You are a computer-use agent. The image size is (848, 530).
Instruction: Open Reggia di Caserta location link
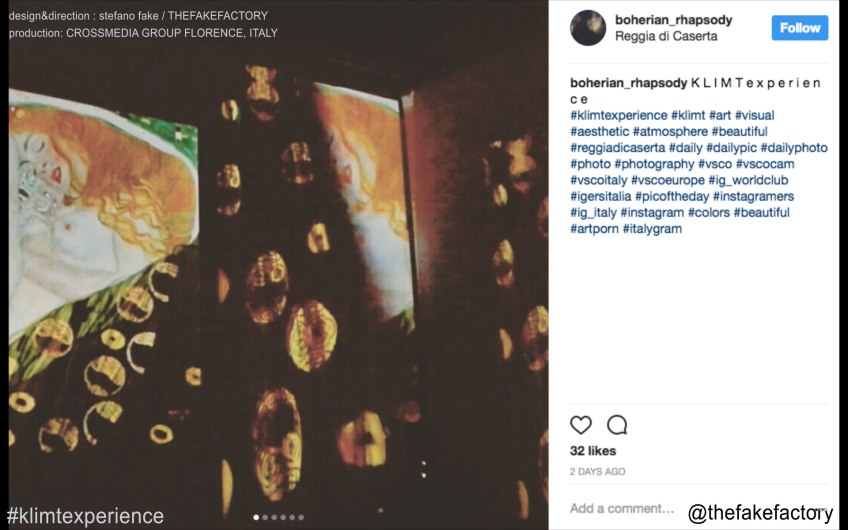tap(666, 36)
